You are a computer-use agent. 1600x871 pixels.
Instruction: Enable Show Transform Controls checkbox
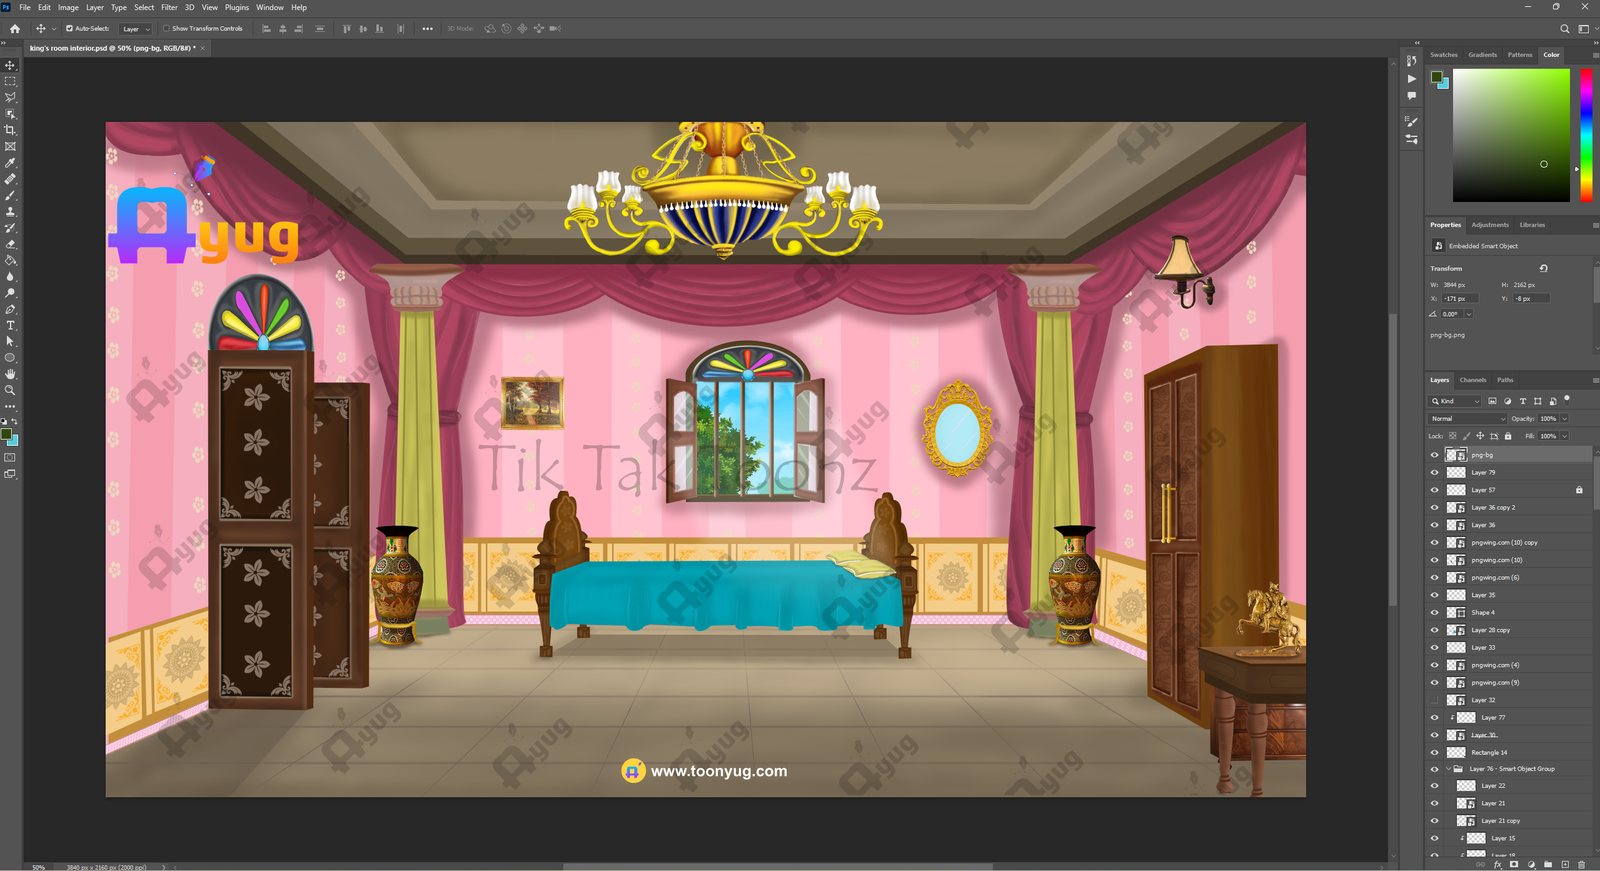166,29
